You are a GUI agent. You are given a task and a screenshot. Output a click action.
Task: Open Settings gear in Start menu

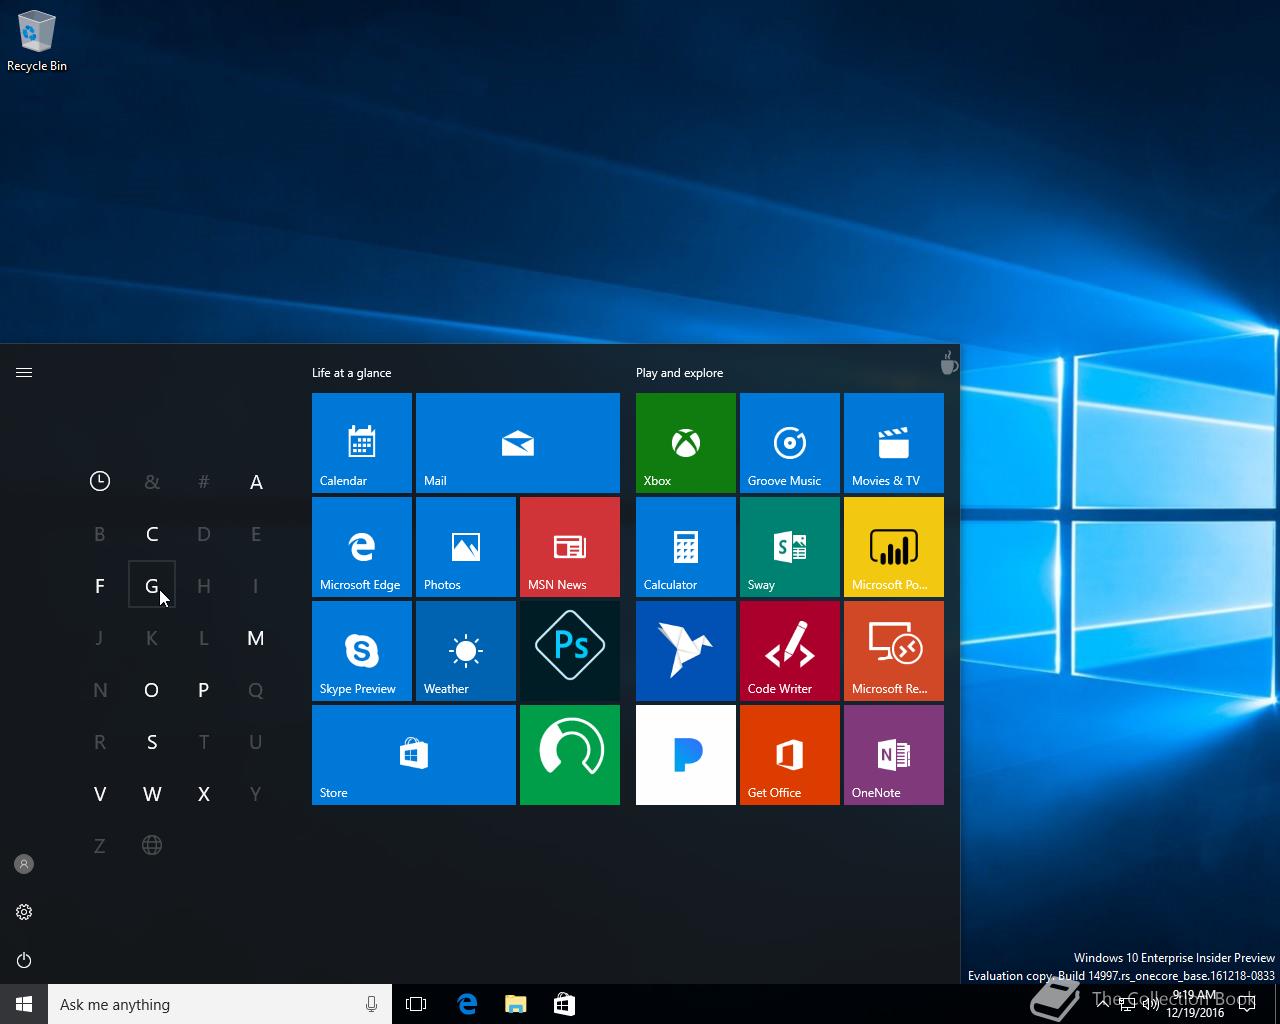[24, 912]
